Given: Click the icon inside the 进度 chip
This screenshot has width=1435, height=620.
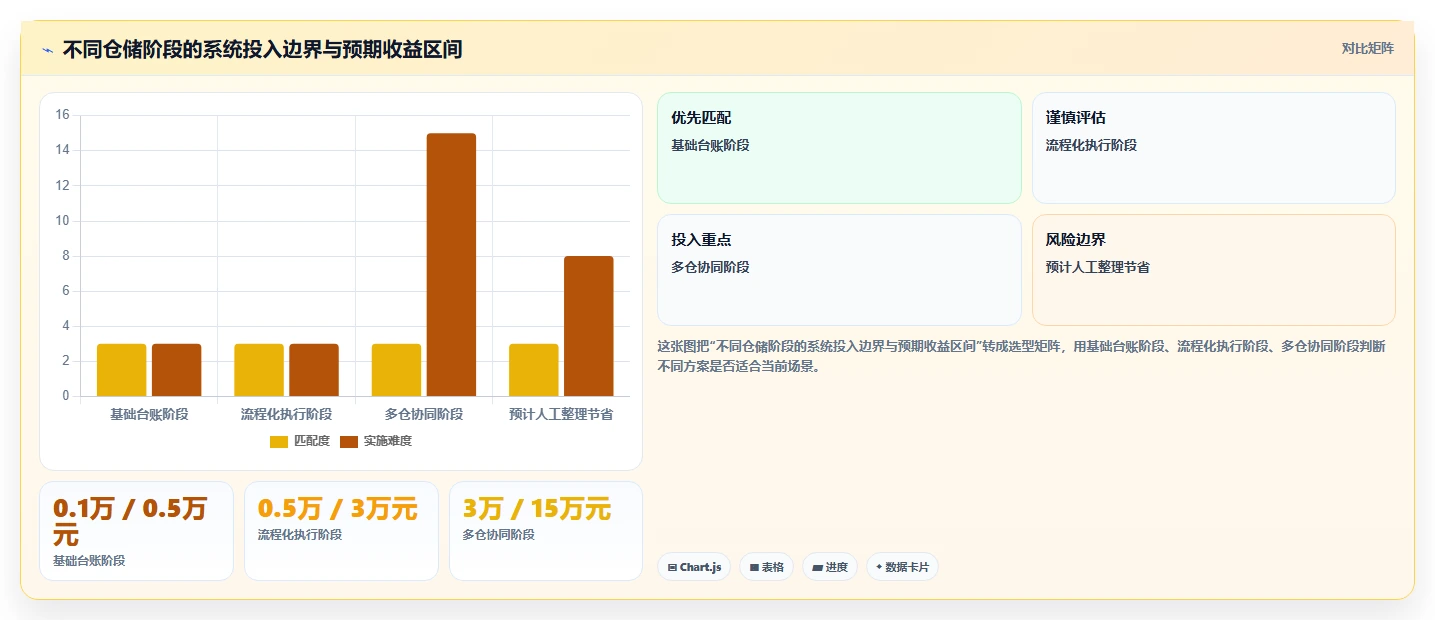Looking at the screenshot, I should point(817,567).
